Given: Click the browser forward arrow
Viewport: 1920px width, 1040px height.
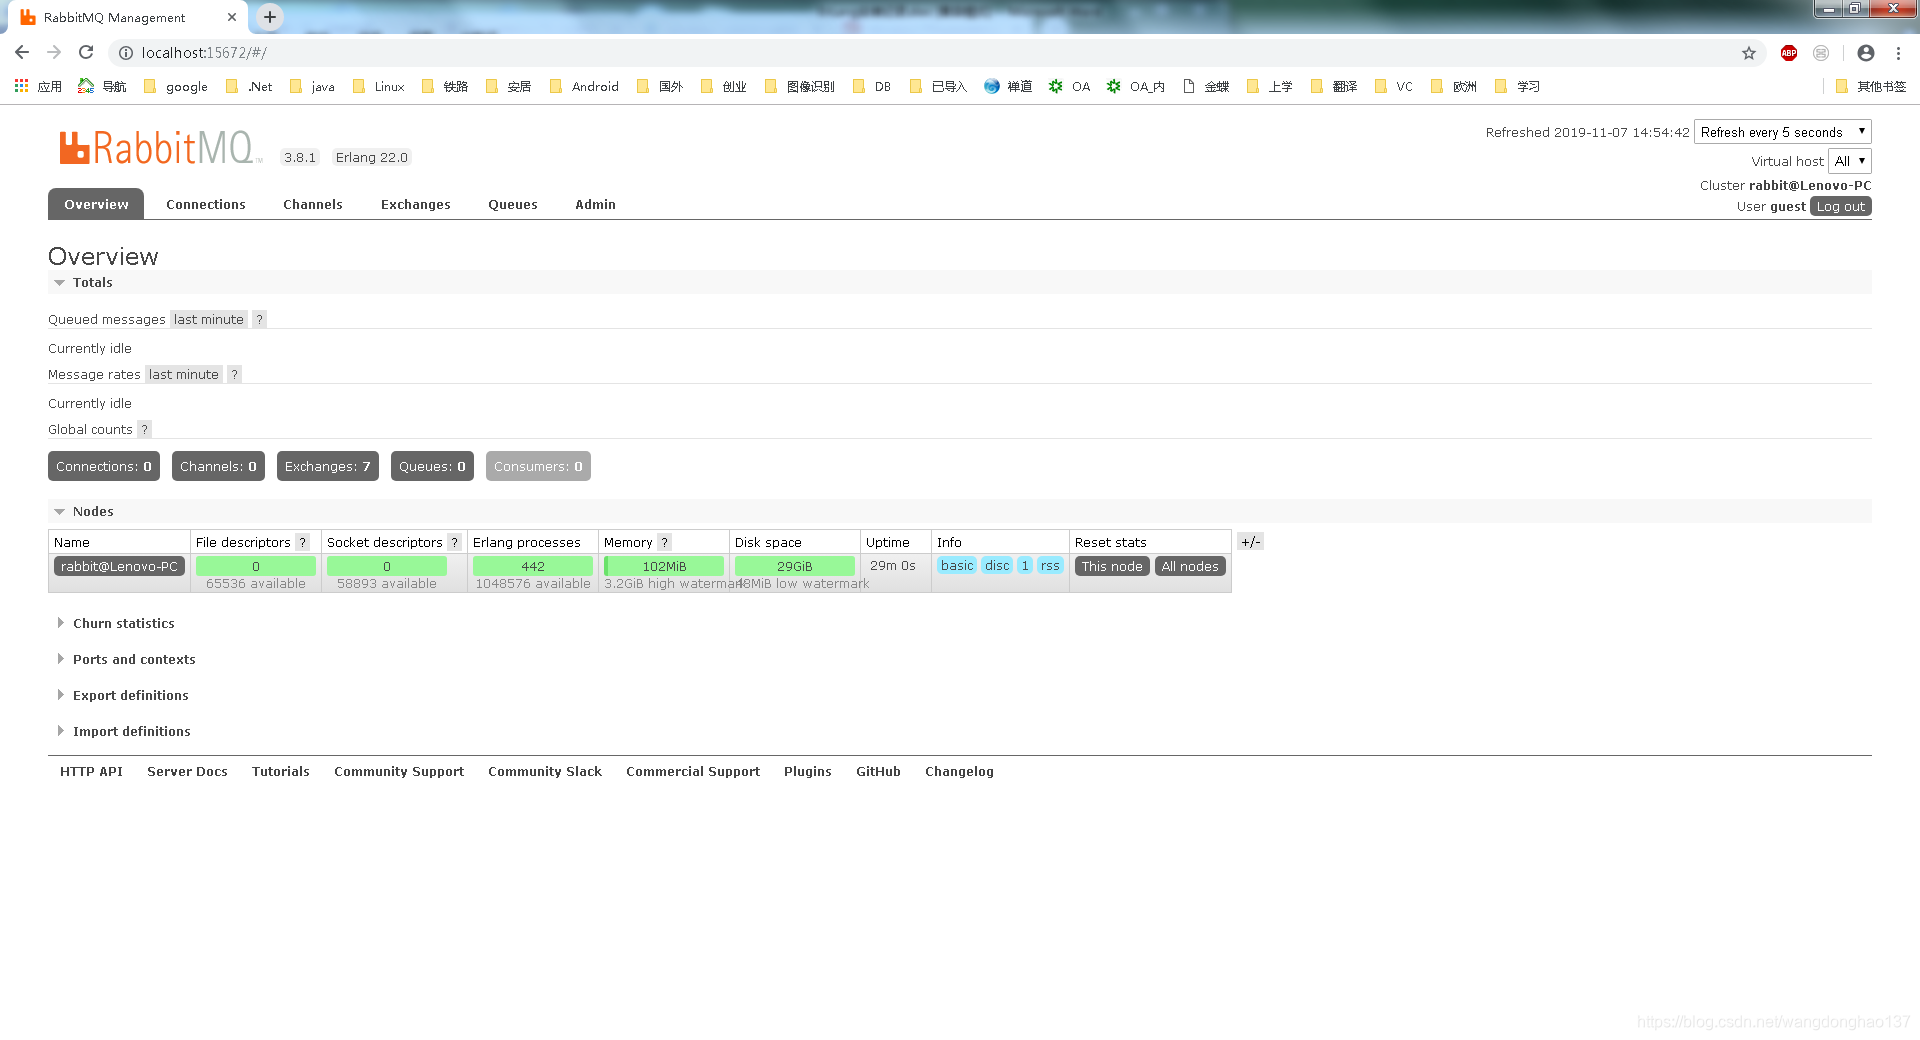Looking at the screenshot, I should [54, 53].
